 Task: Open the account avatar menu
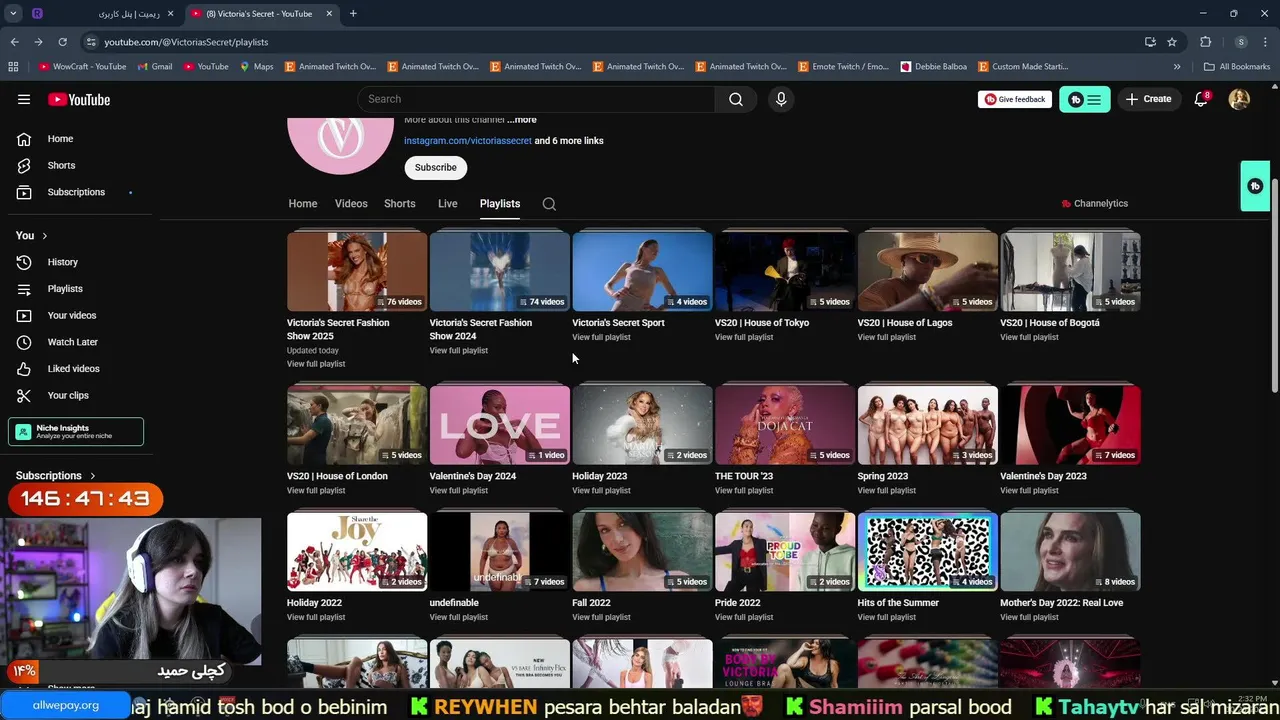point(1239,99)
